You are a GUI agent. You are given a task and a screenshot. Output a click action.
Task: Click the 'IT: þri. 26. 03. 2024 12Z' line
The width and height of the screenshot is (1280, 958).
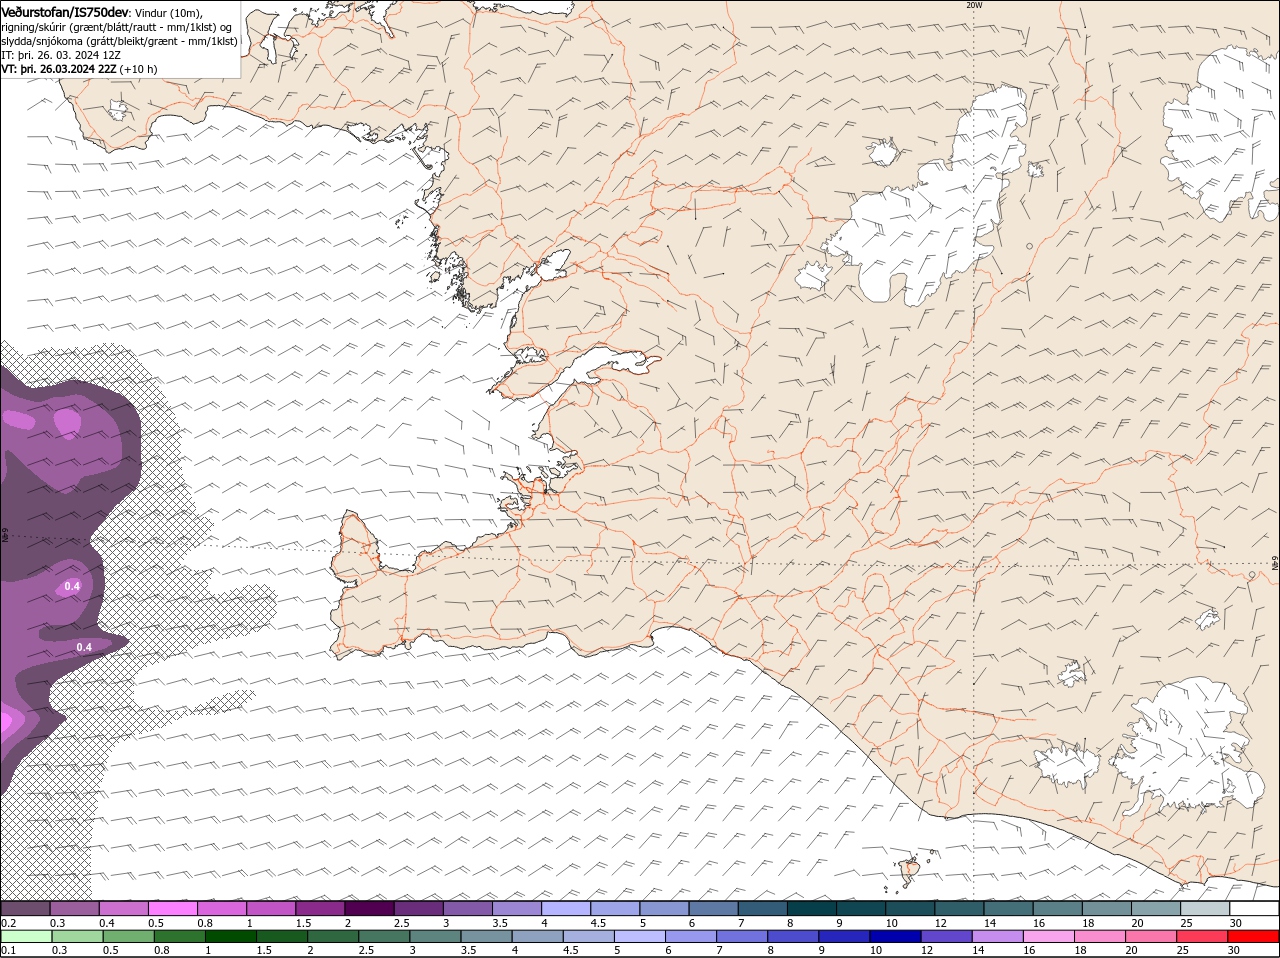[x=62, y=55]
